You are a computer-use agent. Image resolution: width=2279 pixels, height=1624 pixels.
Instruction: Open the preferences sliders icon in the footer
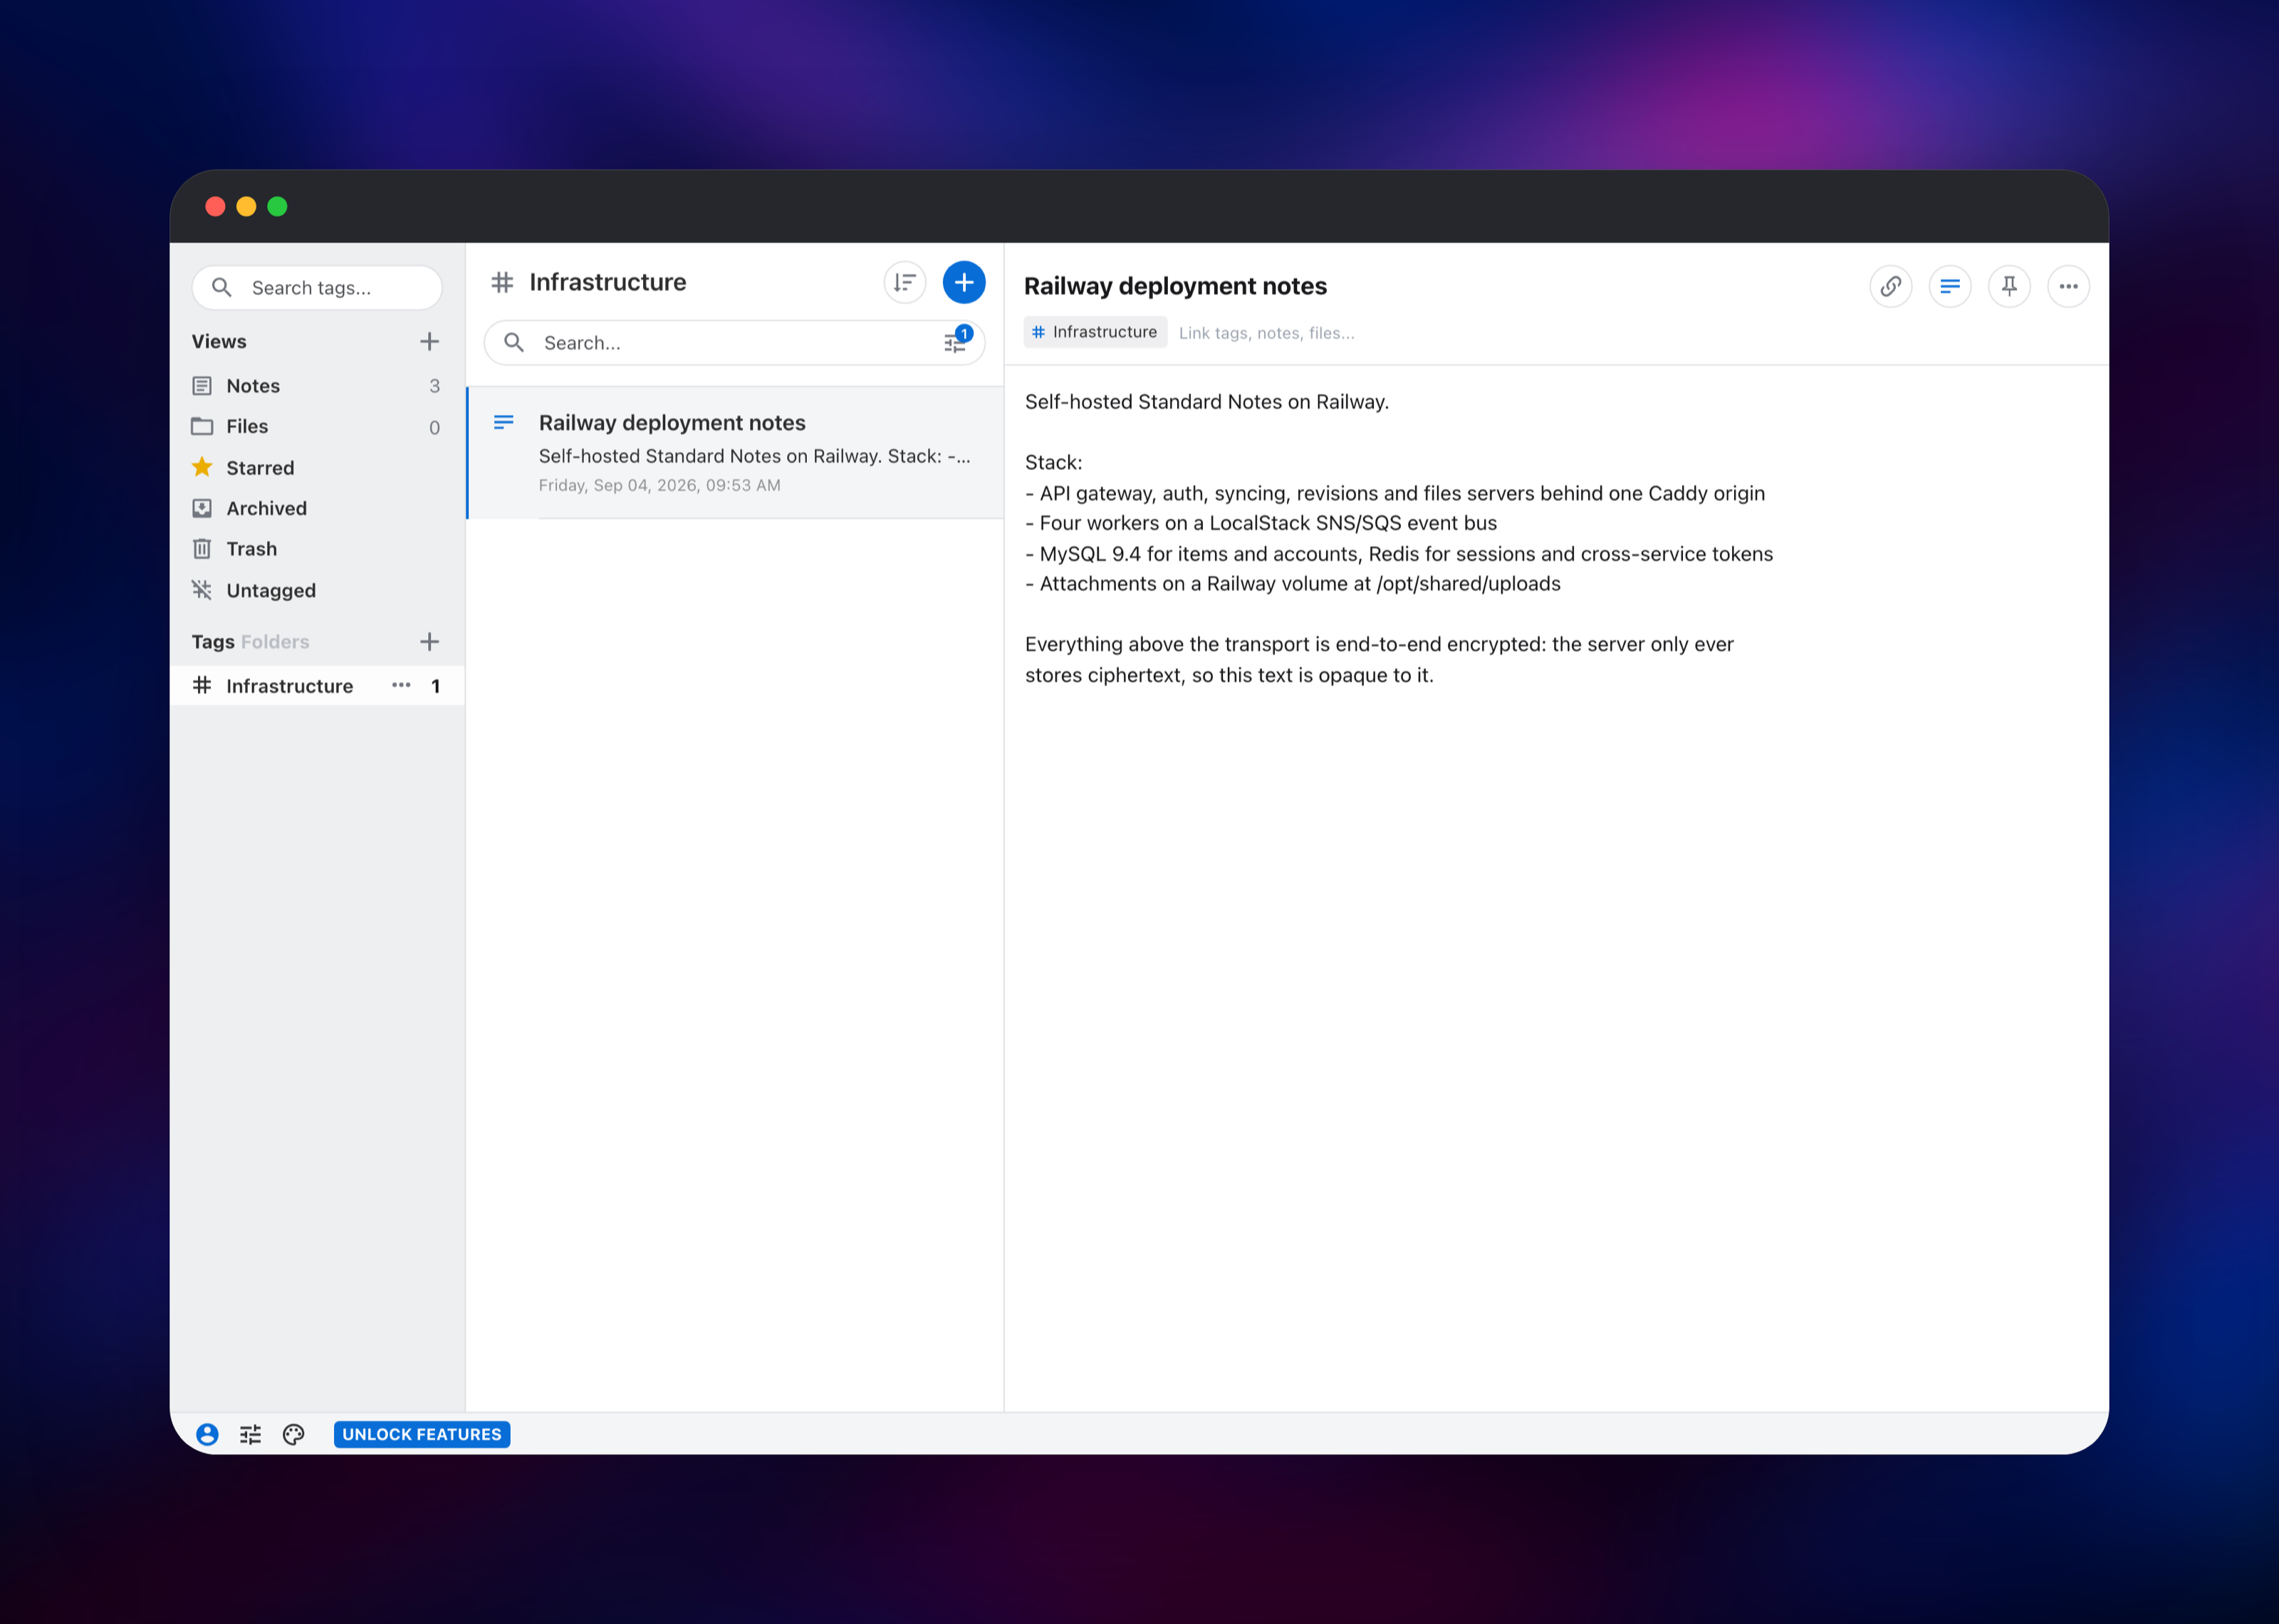(250, 1435)
